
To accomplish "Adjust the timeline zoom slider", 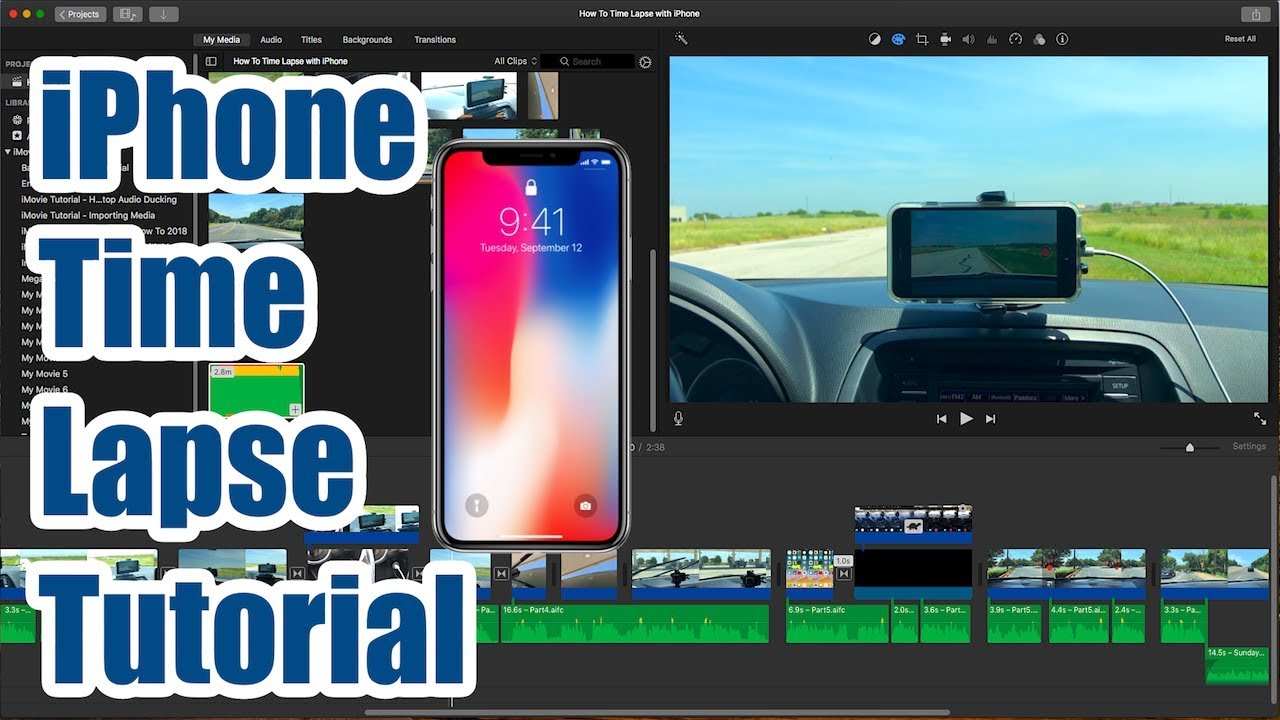I will 1189,447.
